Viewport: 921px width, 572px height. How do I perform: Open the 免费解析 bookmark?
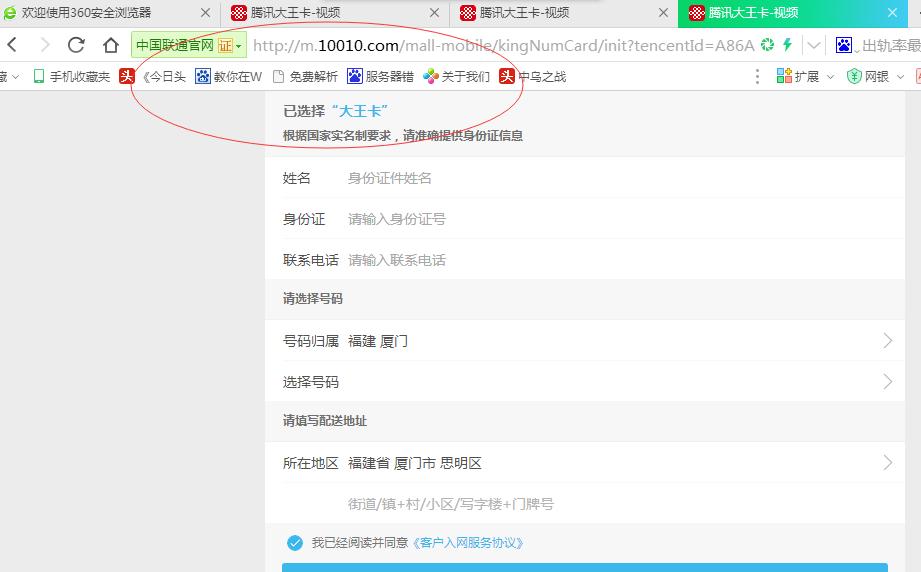(305, 76)
